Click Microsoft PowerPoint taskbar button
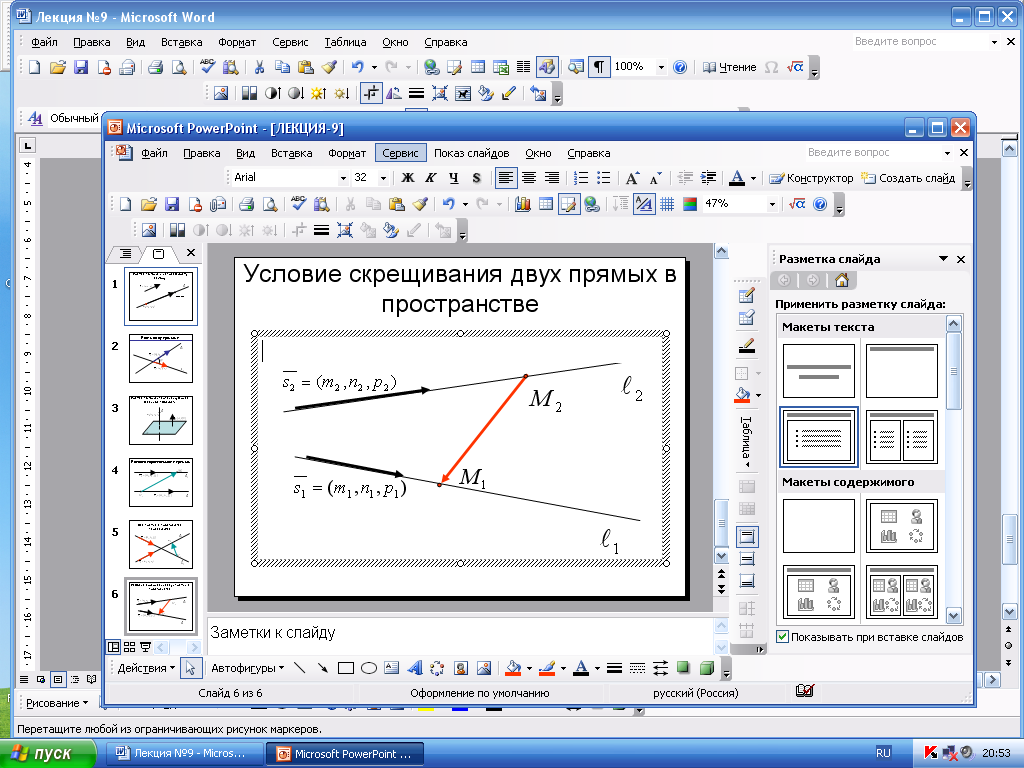 (345, 754)
